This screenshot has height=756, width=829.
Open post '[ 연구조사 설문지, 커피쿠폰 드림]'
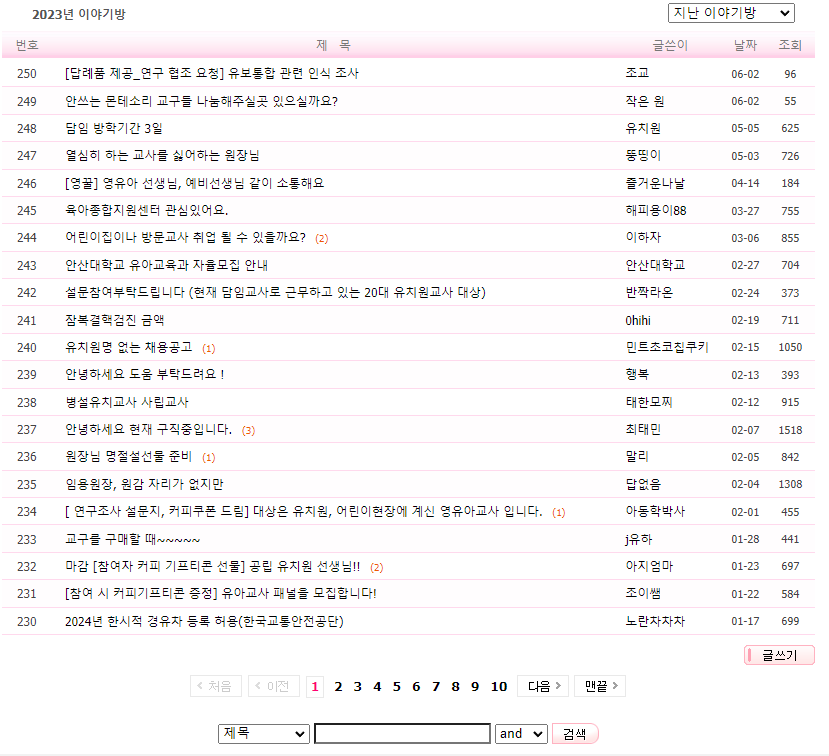click(x=304, y=511)
